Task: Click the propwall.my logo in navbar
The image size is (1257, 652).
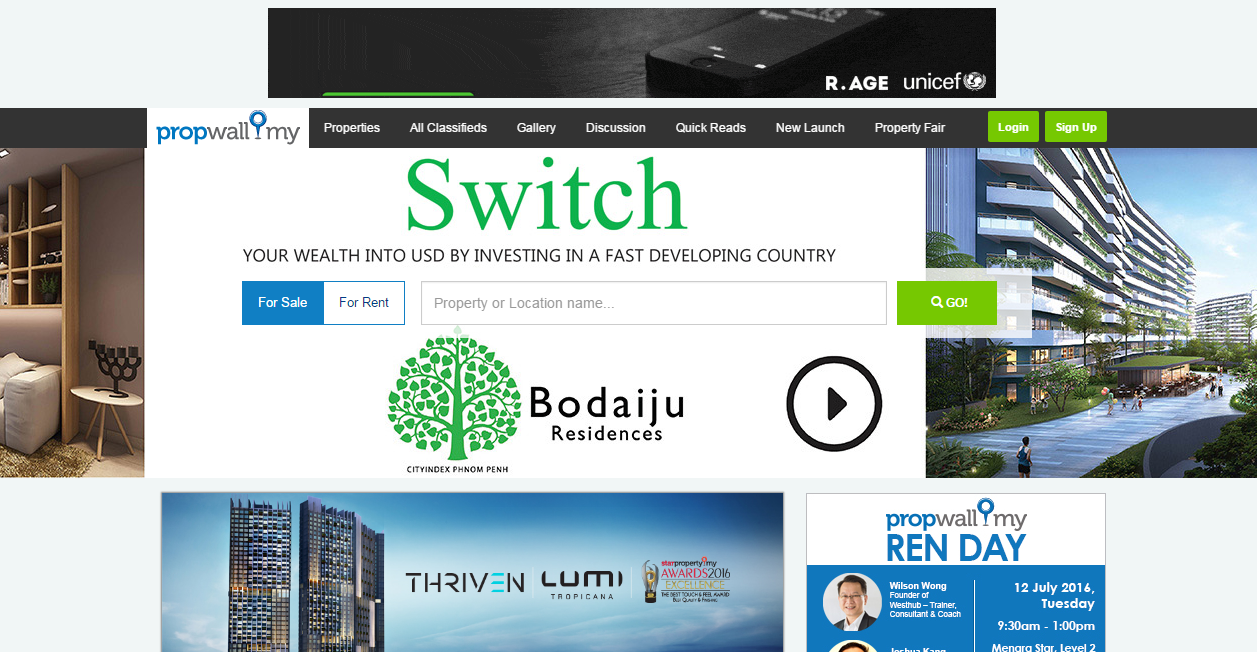Action: (228, 128)
